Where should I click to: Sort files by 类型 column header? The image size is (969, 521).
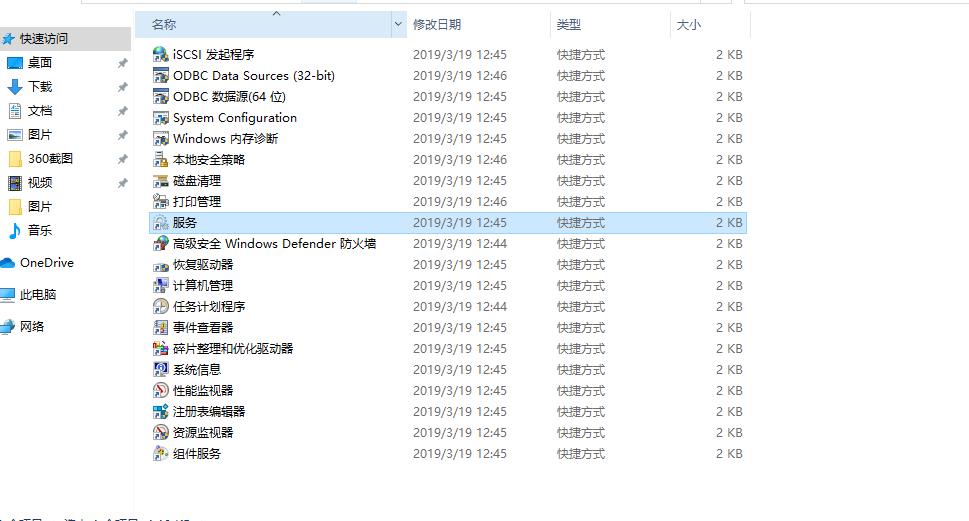569,25
